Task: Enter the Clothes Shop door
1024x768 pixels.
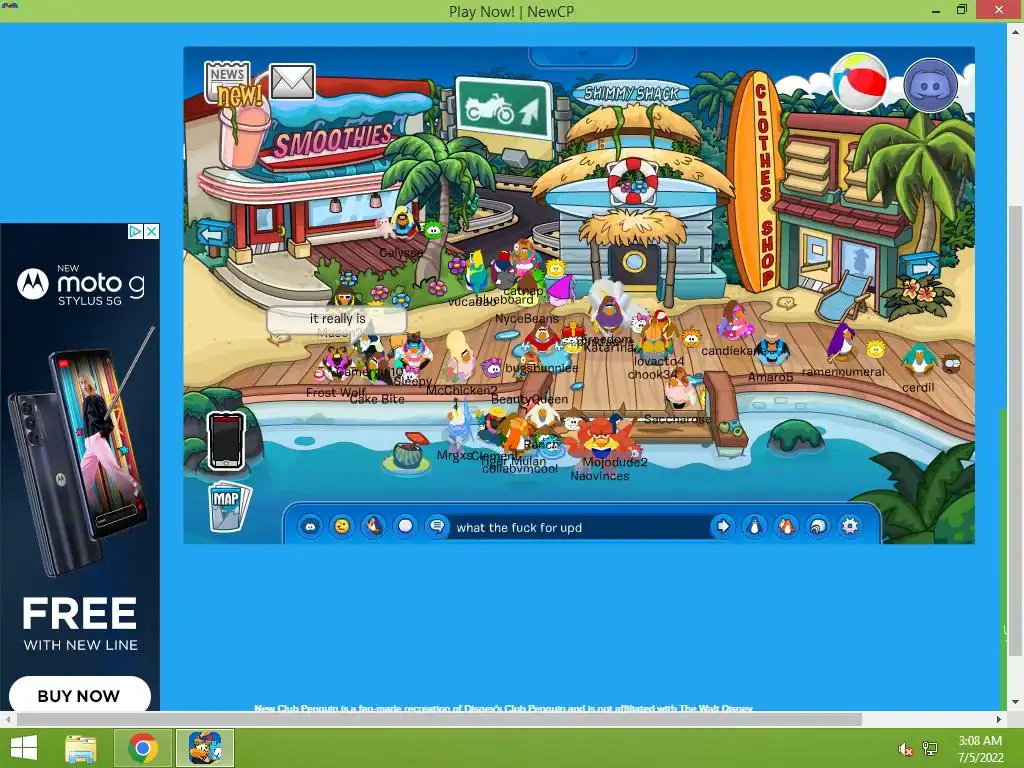Action: pos(858,264)
